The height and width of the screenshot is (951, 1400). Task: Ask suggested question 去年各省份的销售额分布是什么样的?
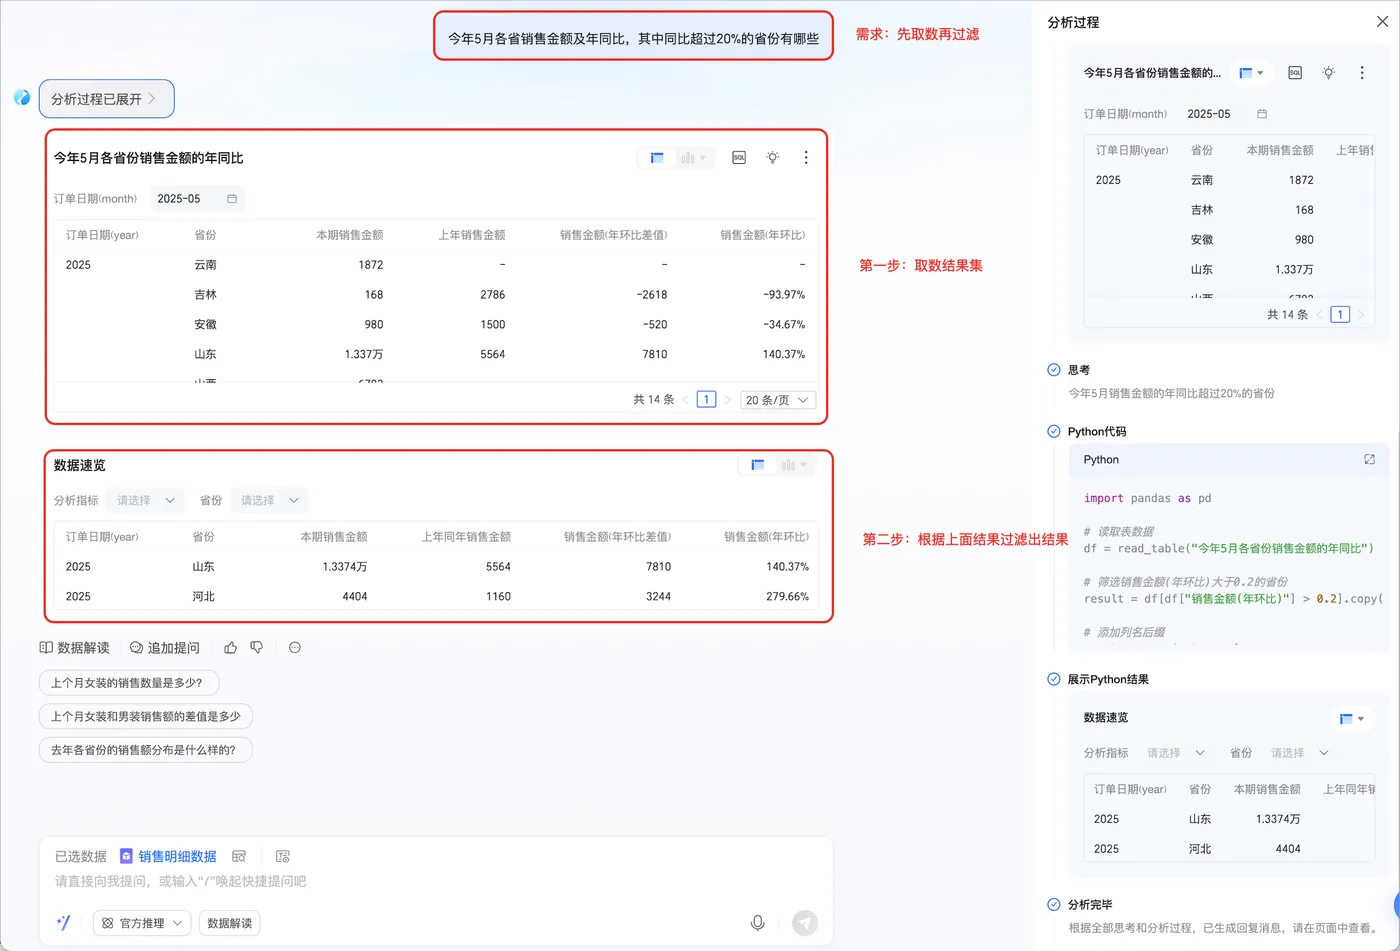tap(146, 750)
